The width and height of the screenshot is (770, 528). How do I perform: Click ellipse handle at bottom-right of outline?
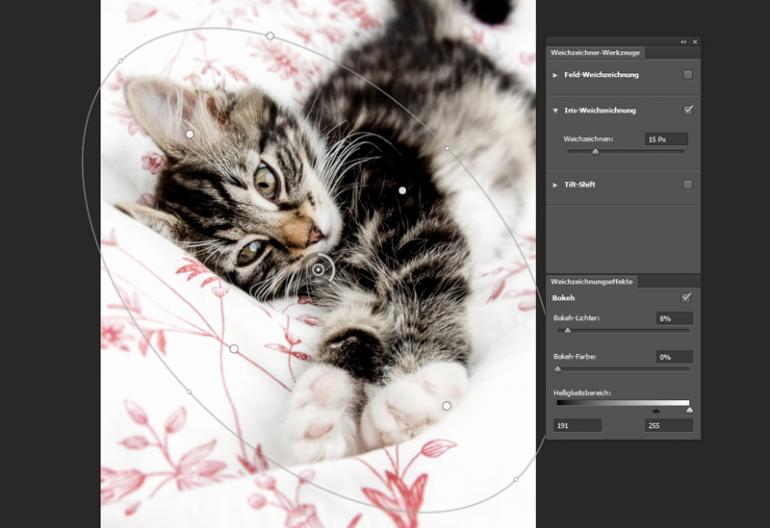coord(516,479)
